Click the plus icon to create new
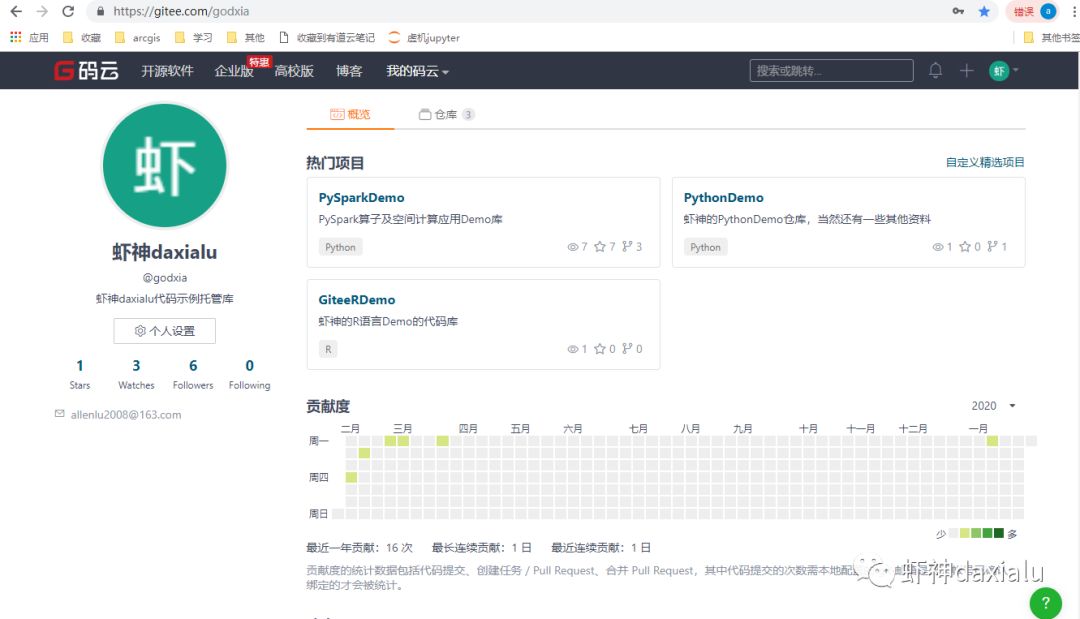Viewport: 1080px width, 619px height. 966,70
